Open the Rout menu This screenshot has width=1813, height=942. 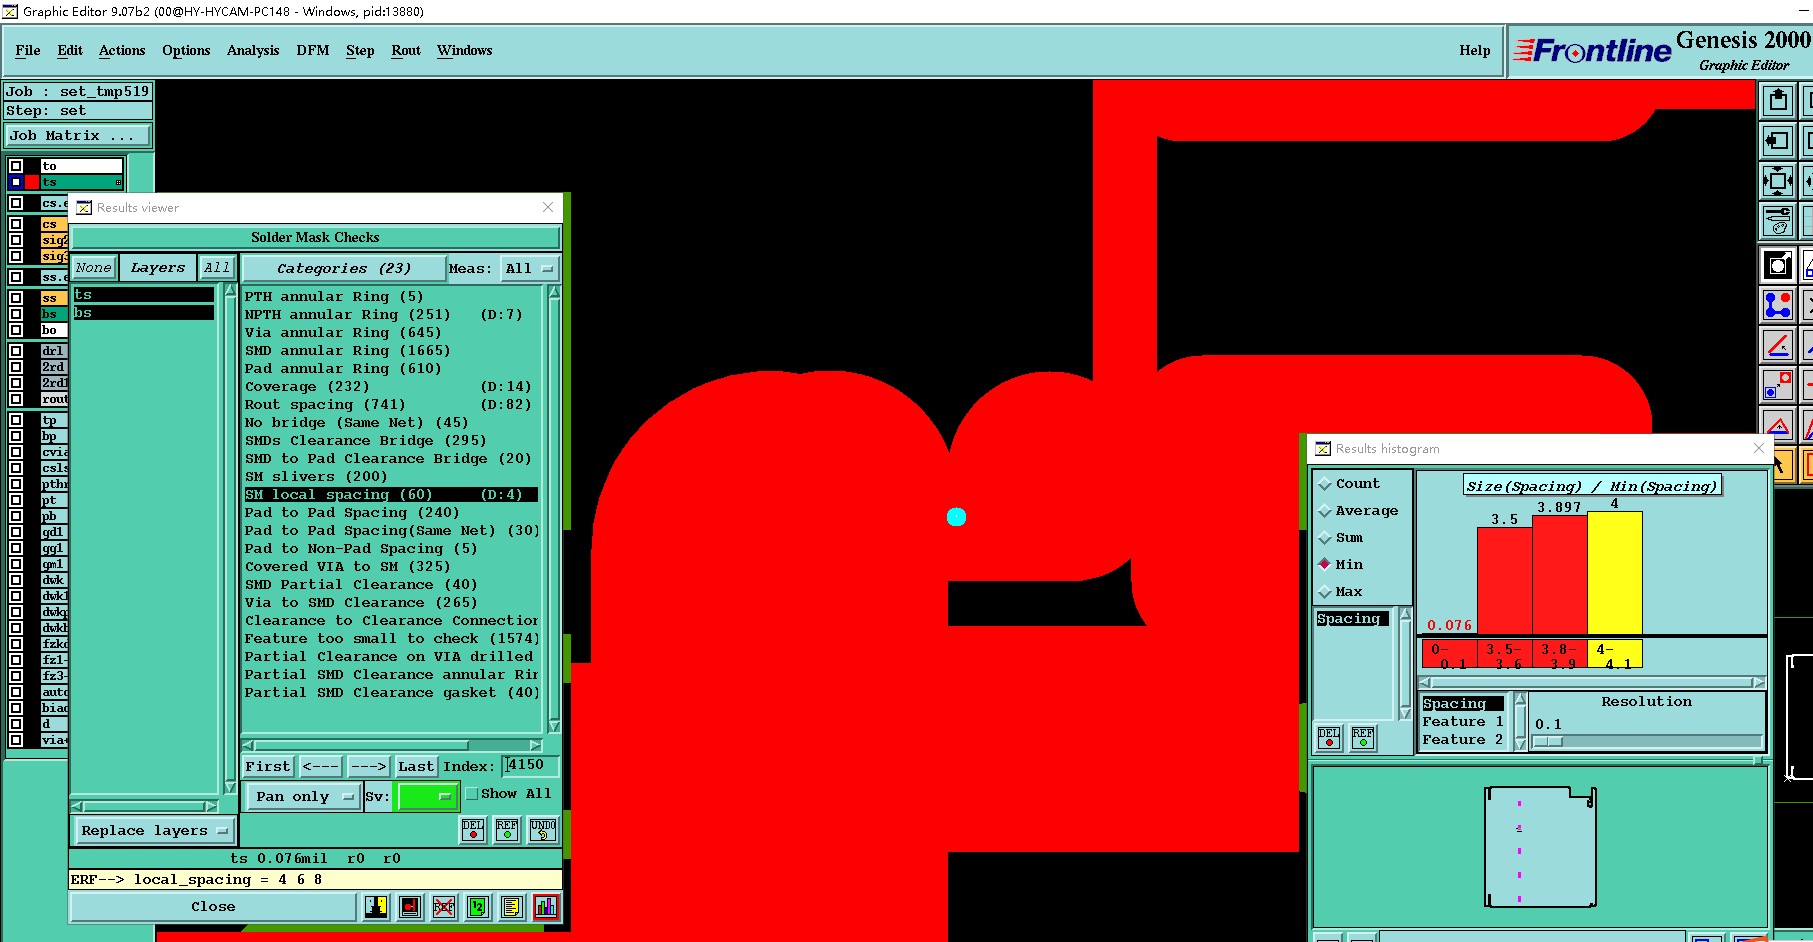point(406,50)
